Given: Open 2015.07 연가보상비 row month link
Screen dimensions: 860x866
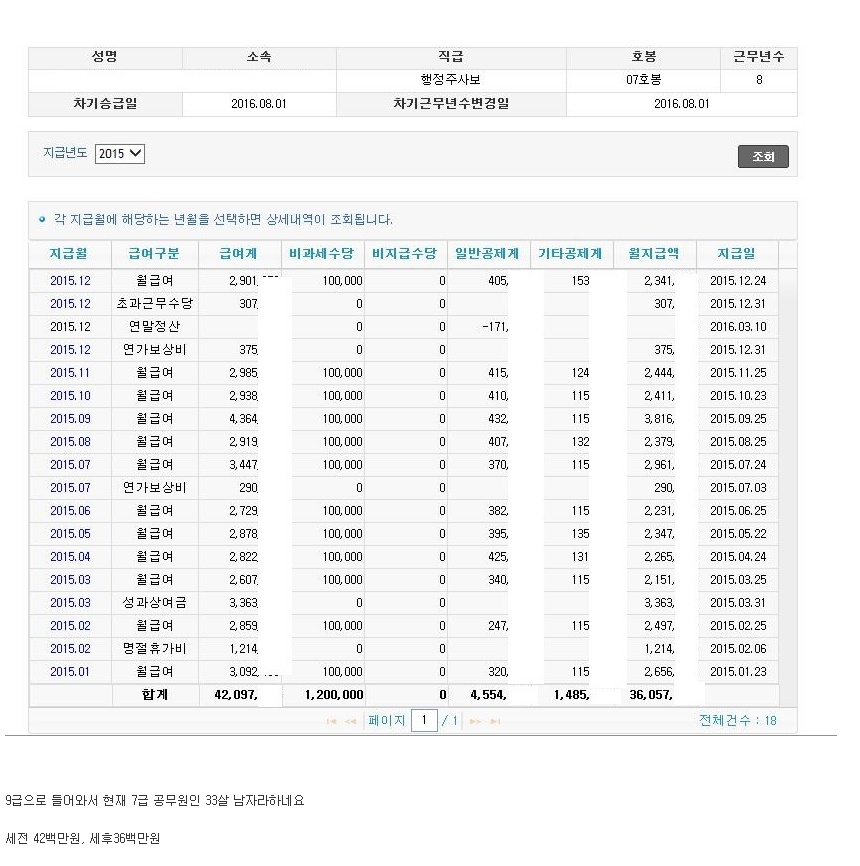Looking at the screenshot, I should [70, 488].
